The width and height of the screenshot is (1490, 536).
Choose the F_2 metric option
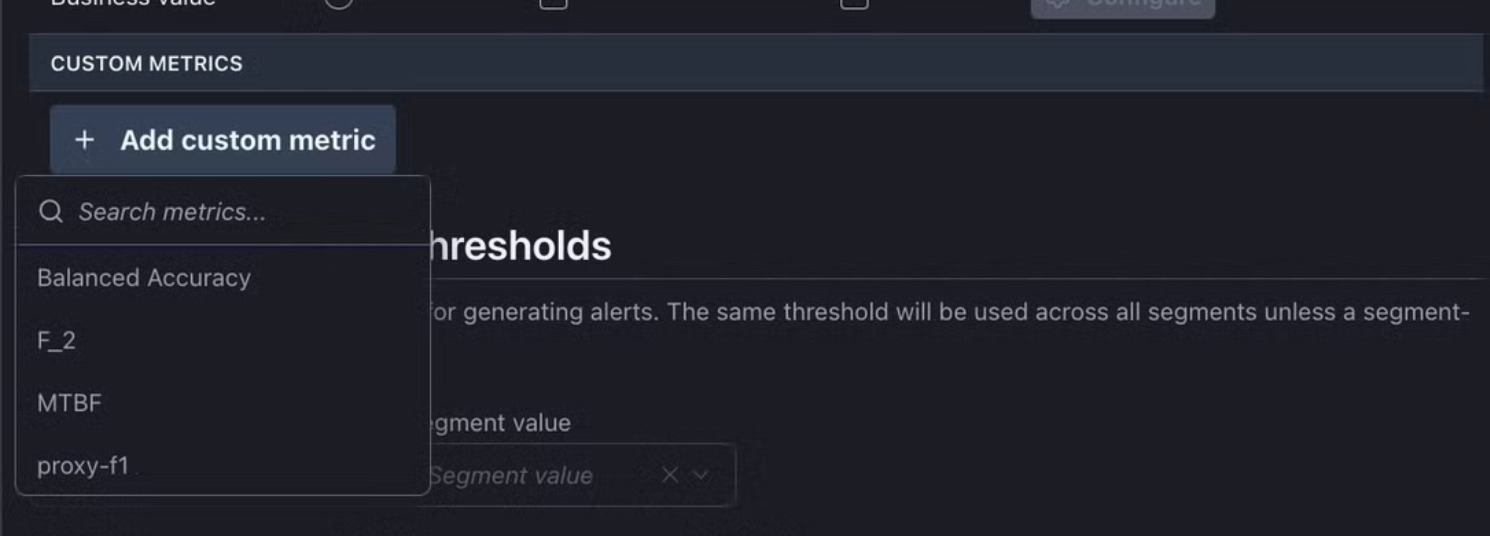point(57,341)
